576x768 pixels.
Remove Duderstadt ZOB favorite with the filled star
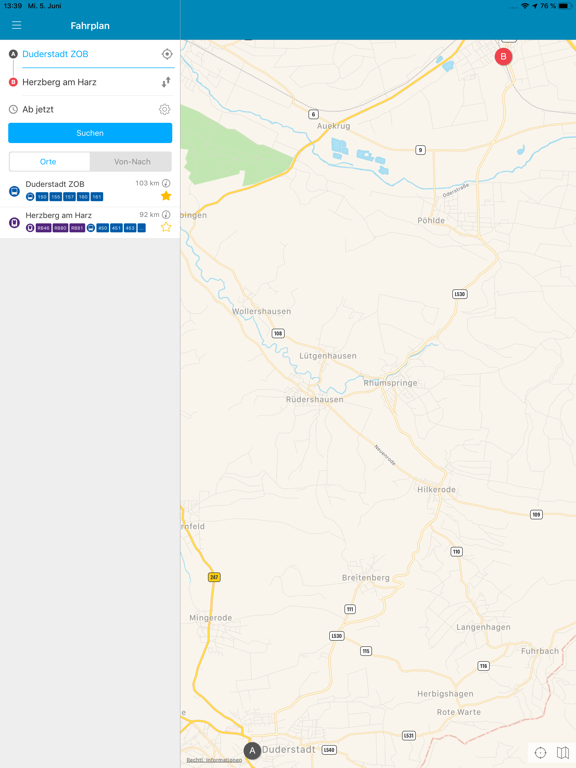(166, 196)
